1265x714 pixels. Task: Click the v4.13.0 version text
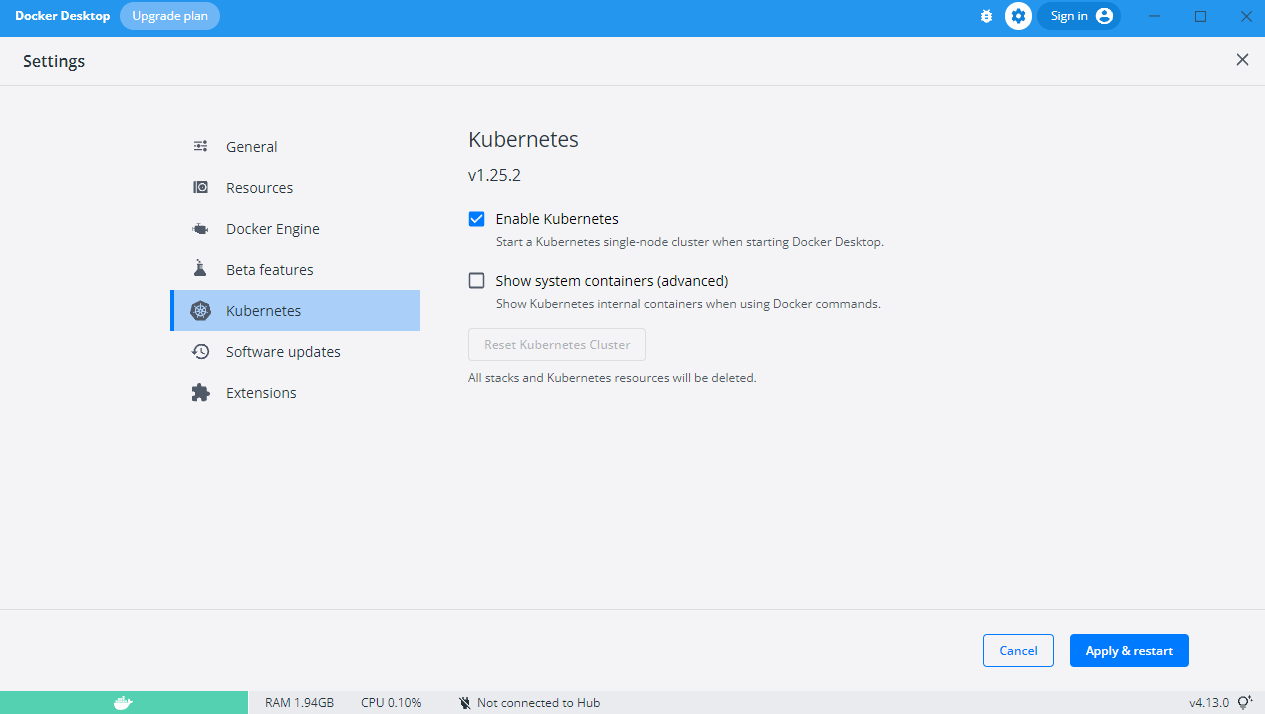pyautogui.click(x=1209, y=703)
